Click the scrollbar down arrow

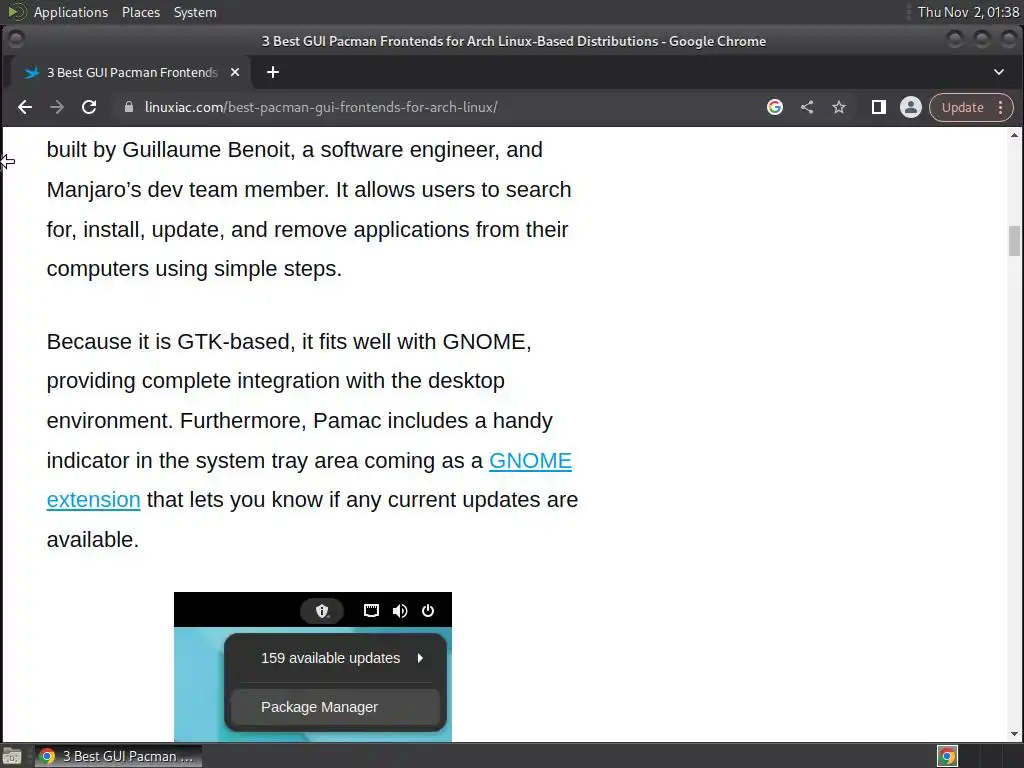pyautogui.click(x=1014, y=734)
